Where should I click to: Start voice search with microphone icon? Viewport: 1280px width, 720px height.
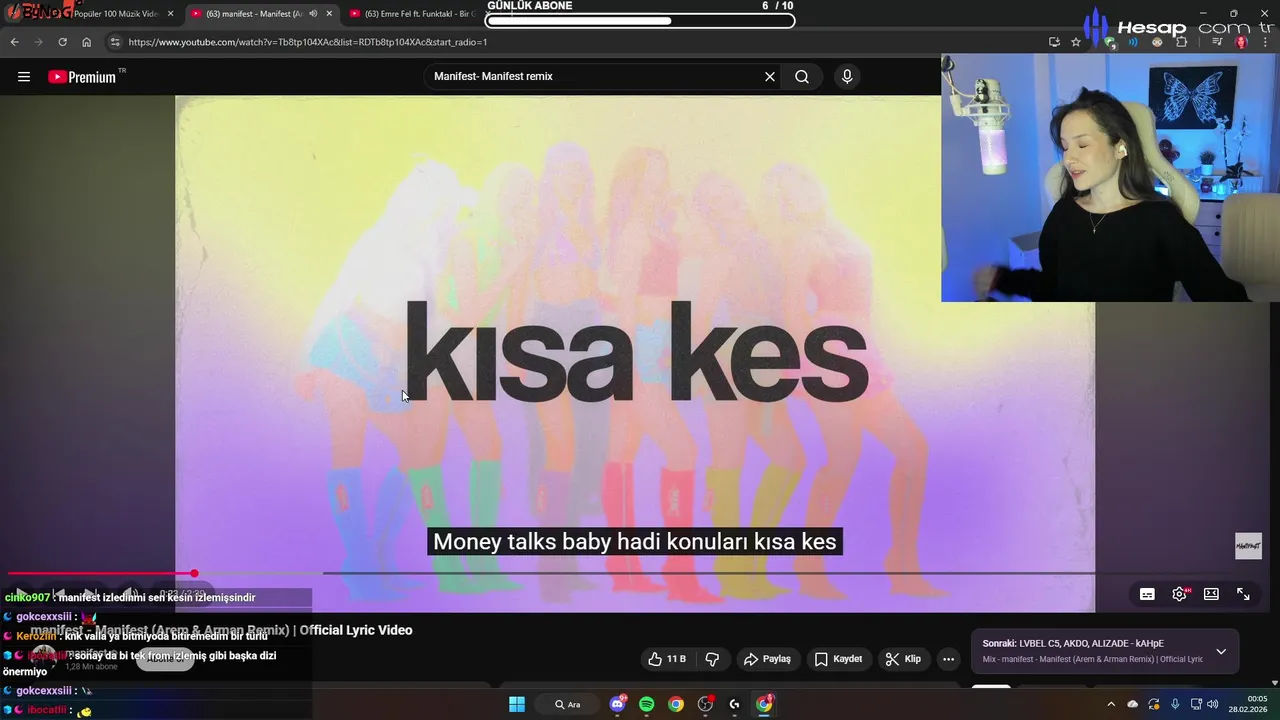[x=847, y=77]
